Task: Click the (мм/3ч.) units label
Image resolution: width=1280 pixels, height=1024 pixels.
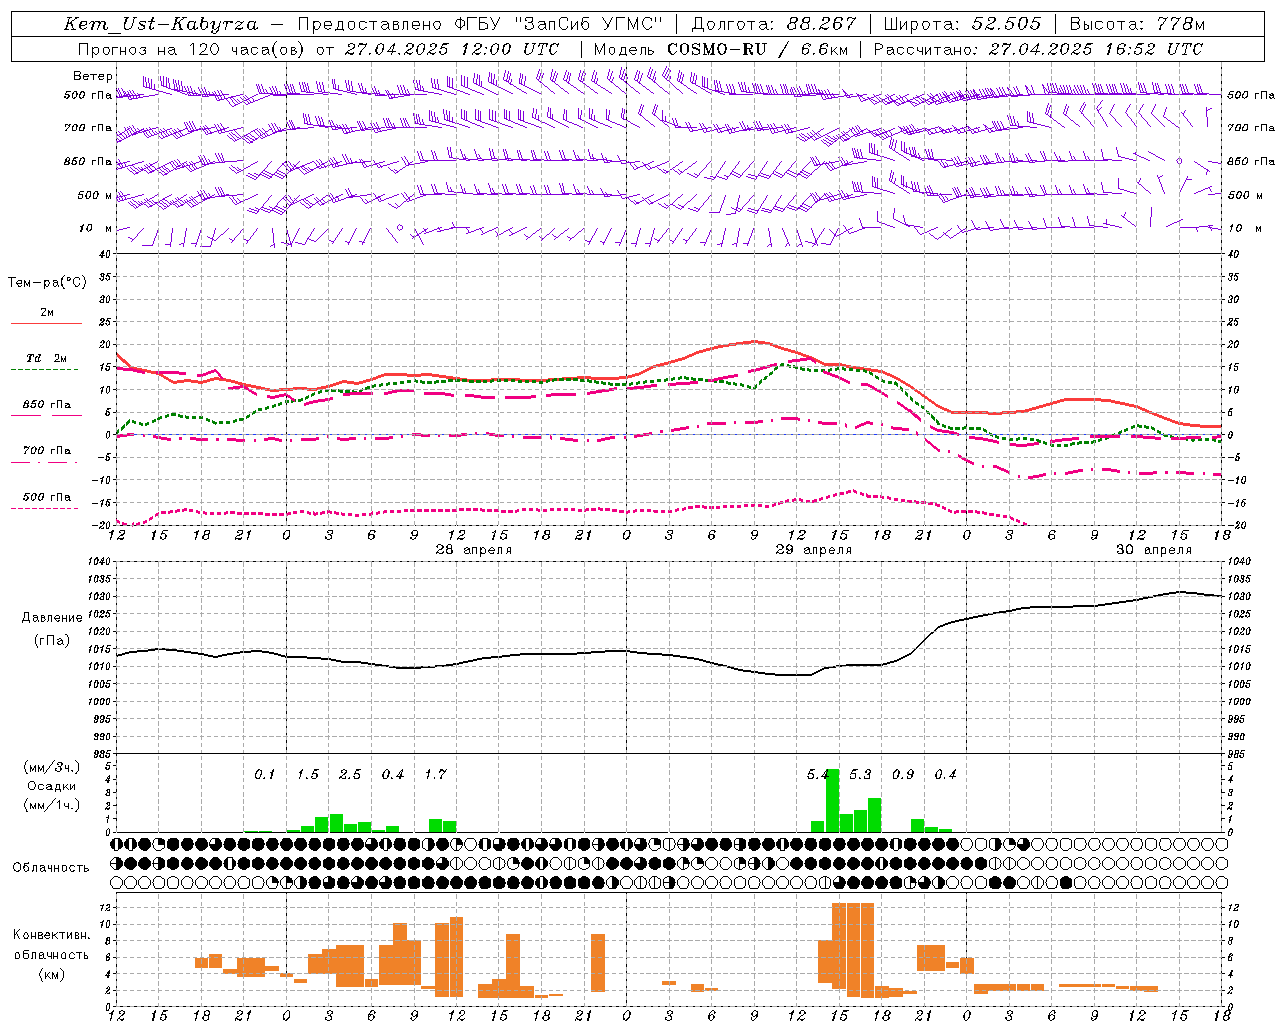Action: click(x=52, y=768)
